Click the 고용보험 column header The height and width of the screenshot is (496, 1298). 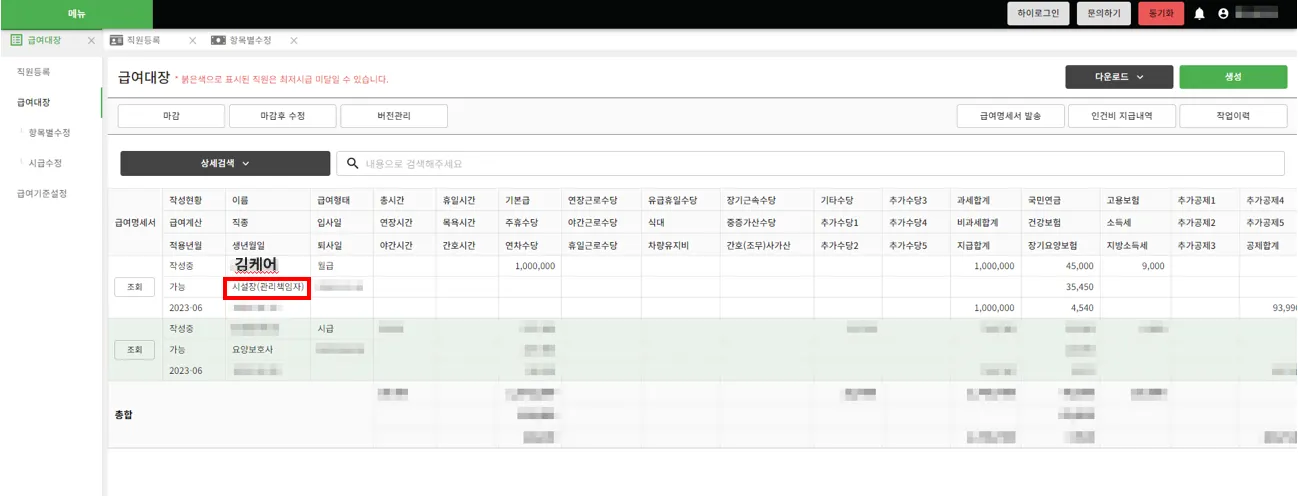pyautogui.click(x=1123, y=200)
